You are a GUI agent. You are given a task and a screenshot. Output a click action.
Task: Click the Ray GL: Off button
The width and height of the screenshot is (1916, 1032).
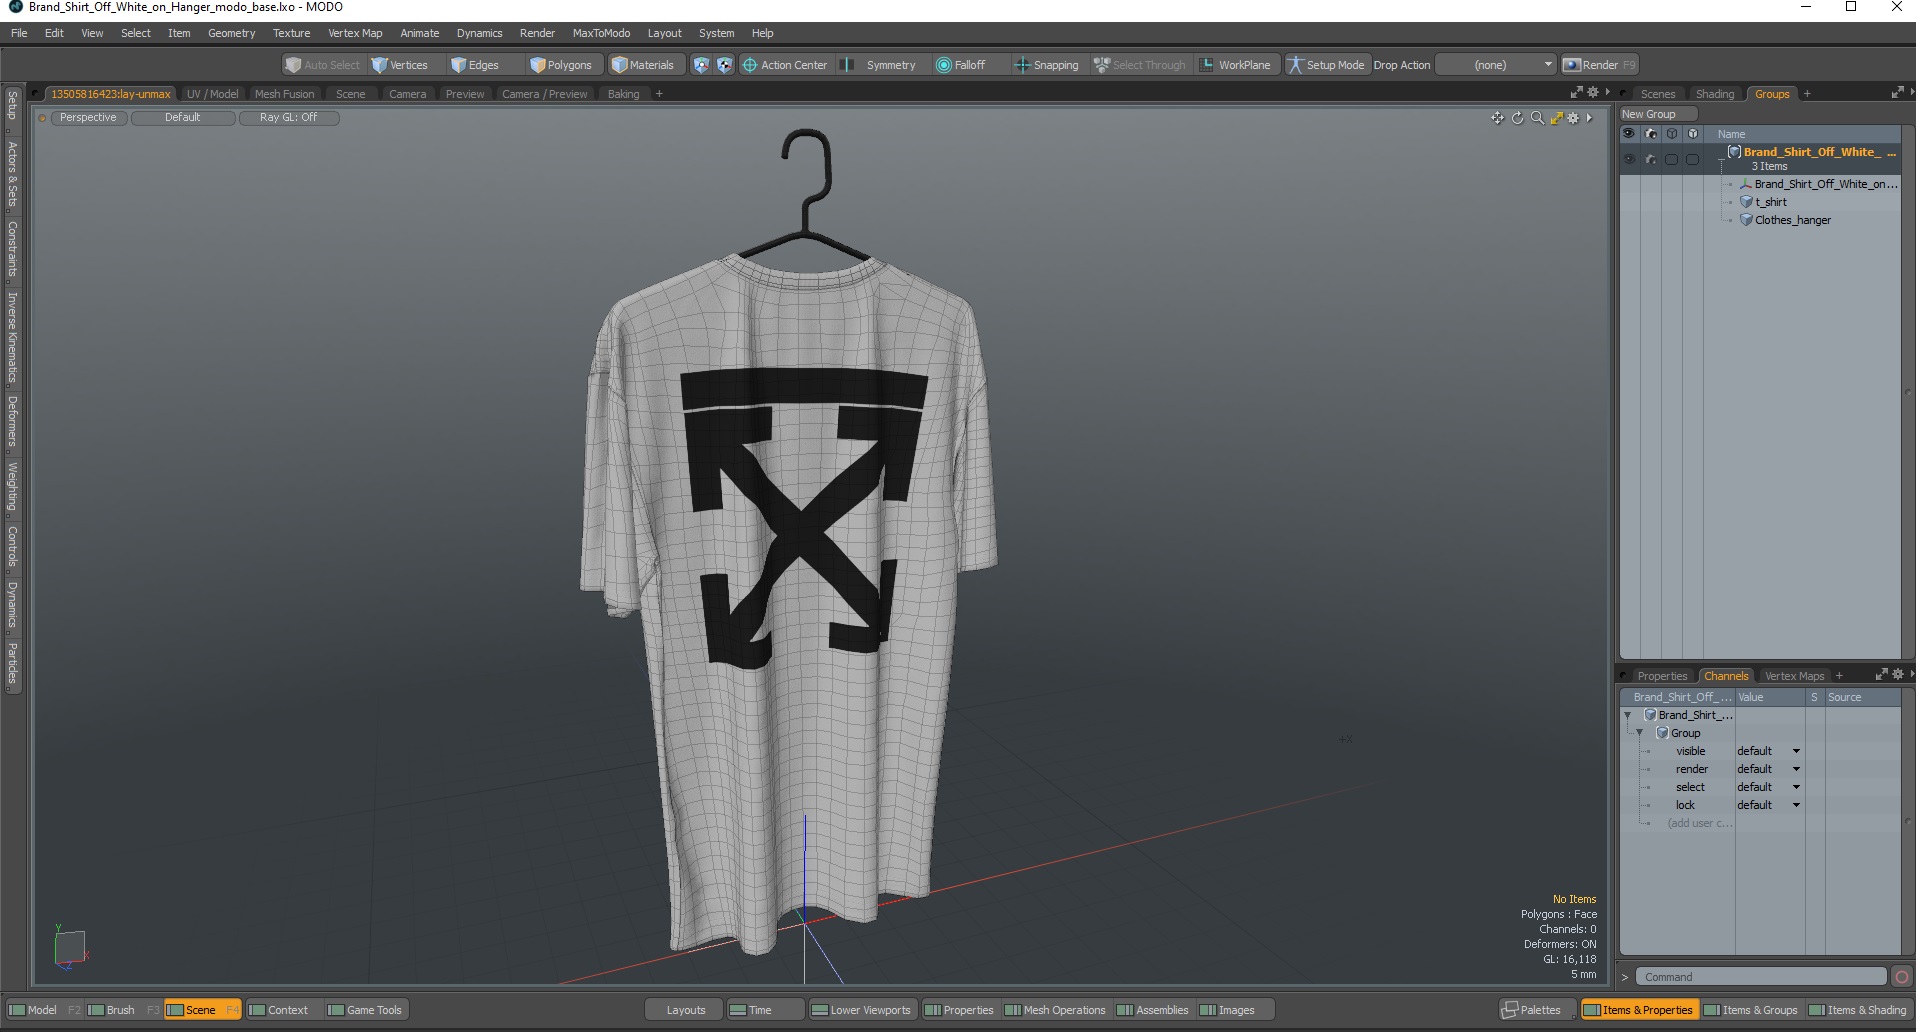pyautogui.click(x=289, y=118)
